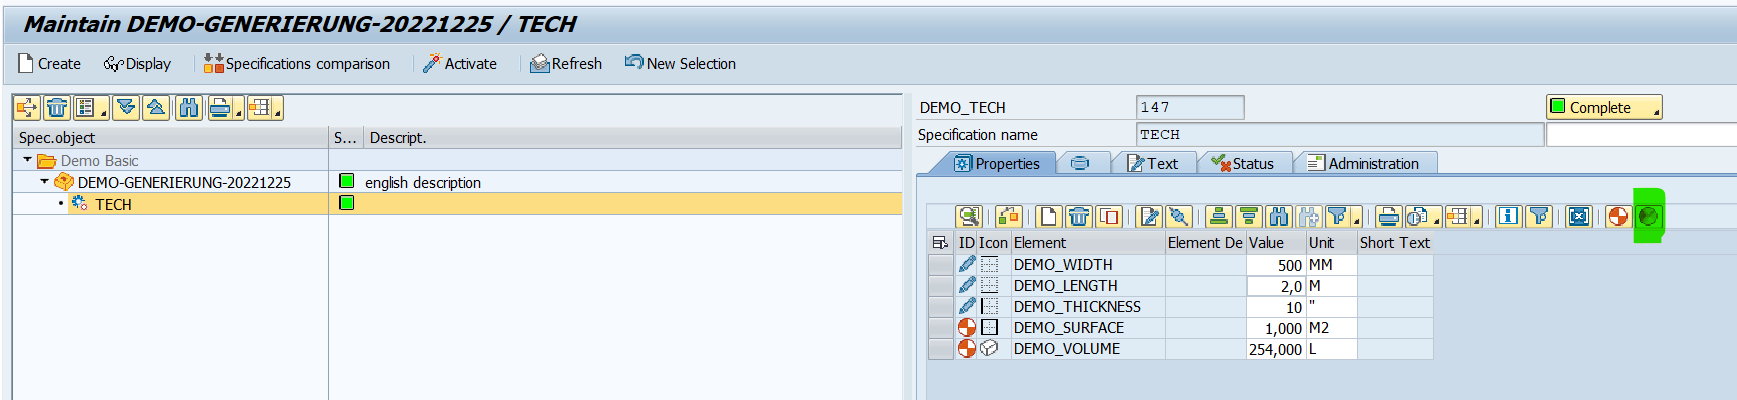
Task: Click the expand all nodes icon in the tree toolbar
Action: (x=126, y=108)
